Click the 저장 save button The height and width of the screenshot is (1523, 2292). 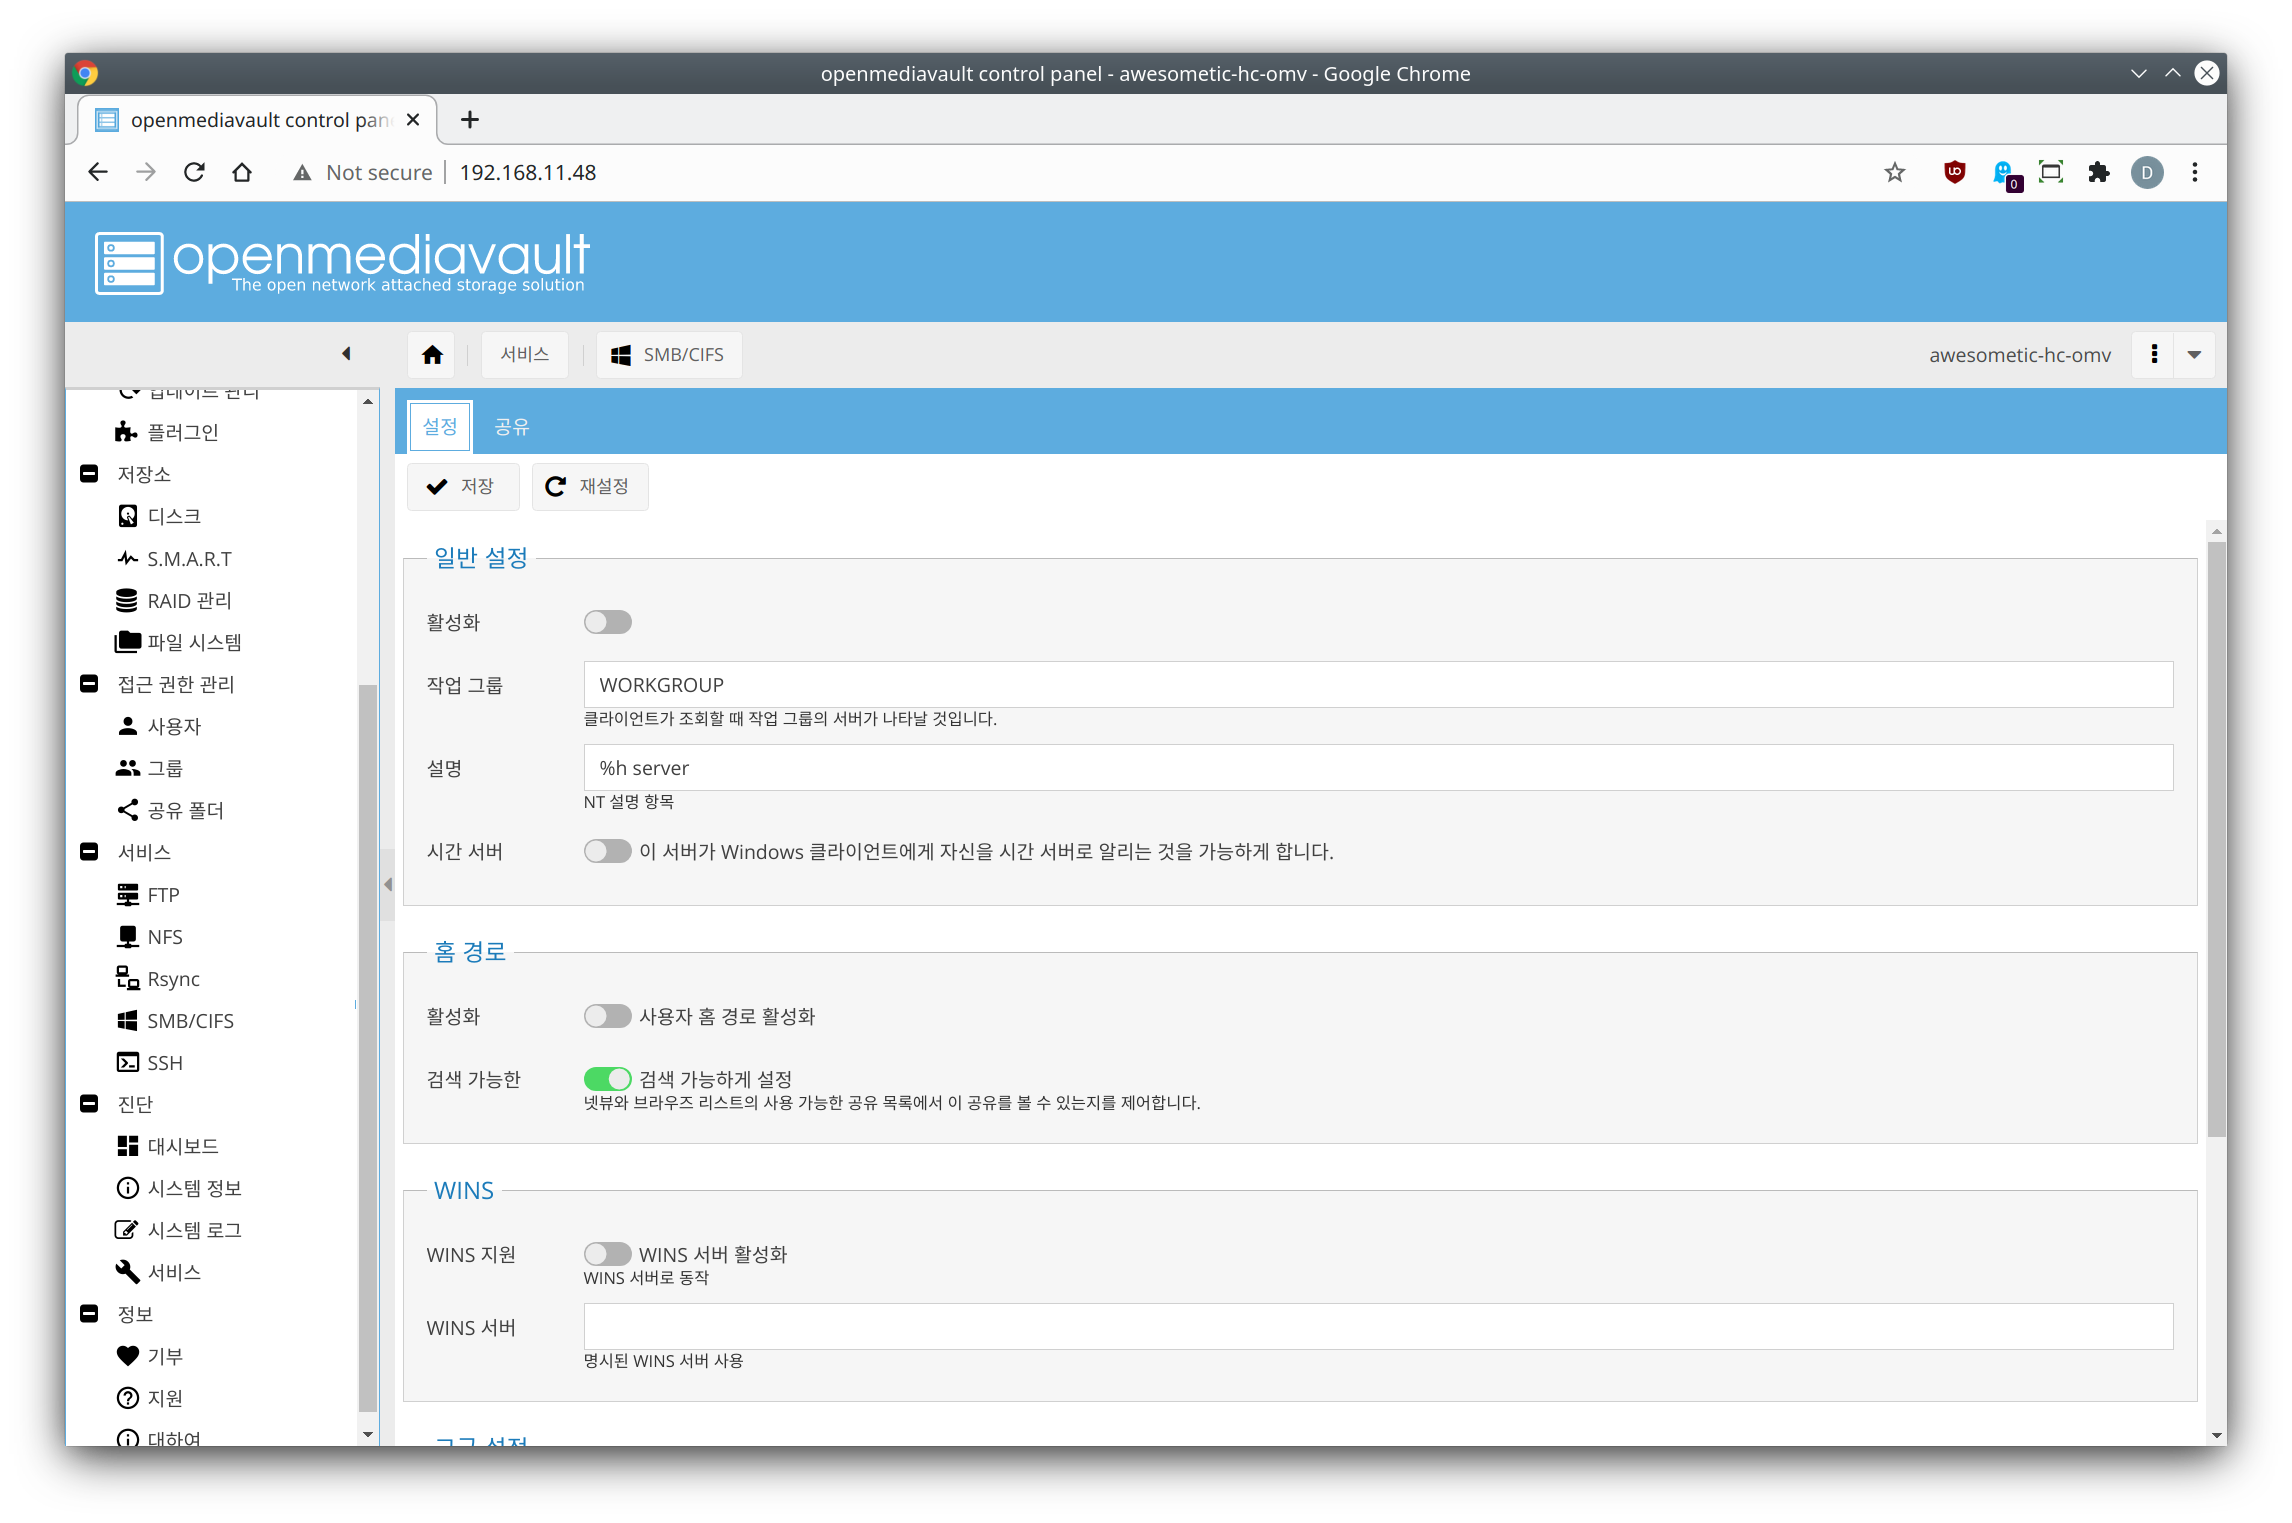click(x=462, y=486)
